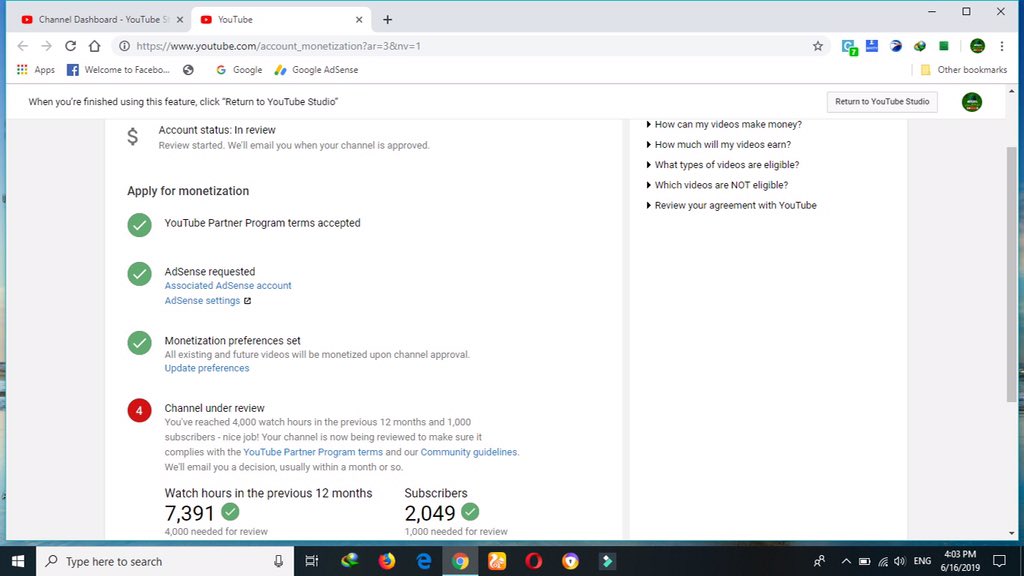The width and height of the screenshot is (1024, 576).
Task: Open Chrome from the taskbar
Action: [460, 561]
